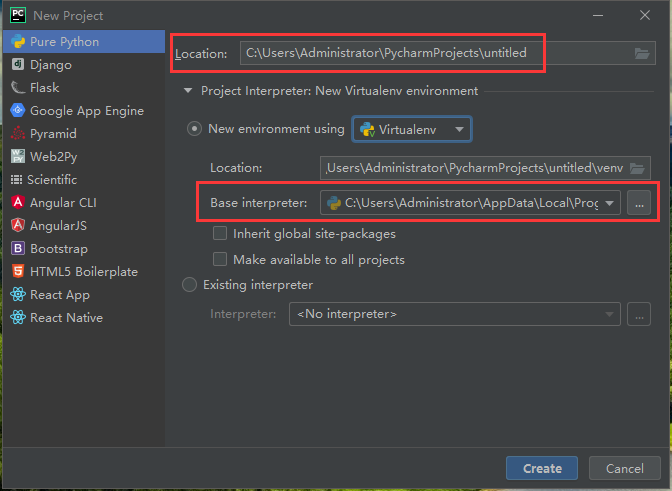Pick the Google App Engine icon
This screenshot has width=672, height=491.
pos(18,111)
